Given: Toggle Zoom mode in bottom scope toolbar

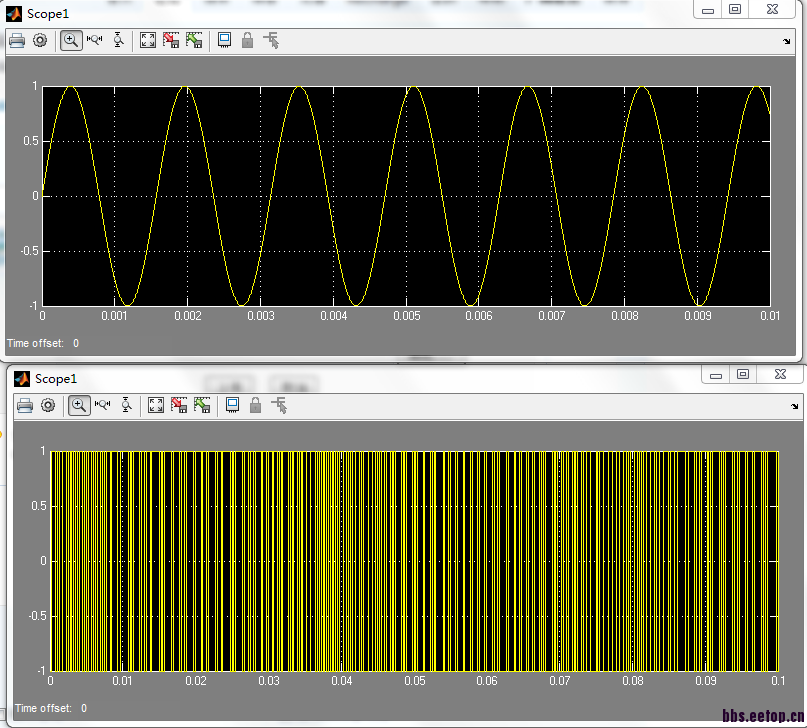Looking at the screenshot, I should coord(79,405).
